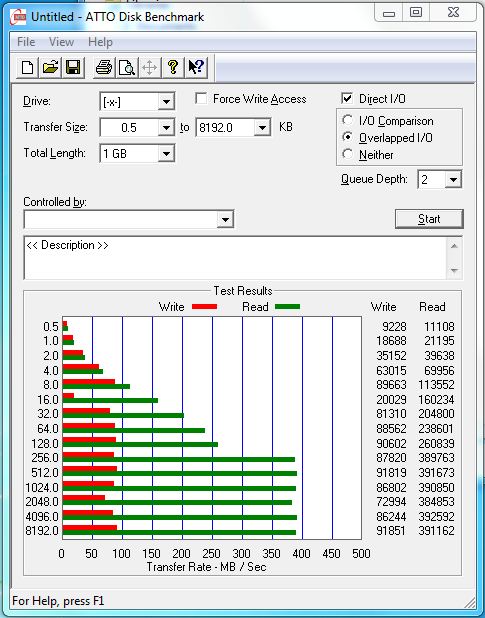Screen dimensions: 485x618
Task: Click inside the Description text box
Action: click(x=236, y=258)
